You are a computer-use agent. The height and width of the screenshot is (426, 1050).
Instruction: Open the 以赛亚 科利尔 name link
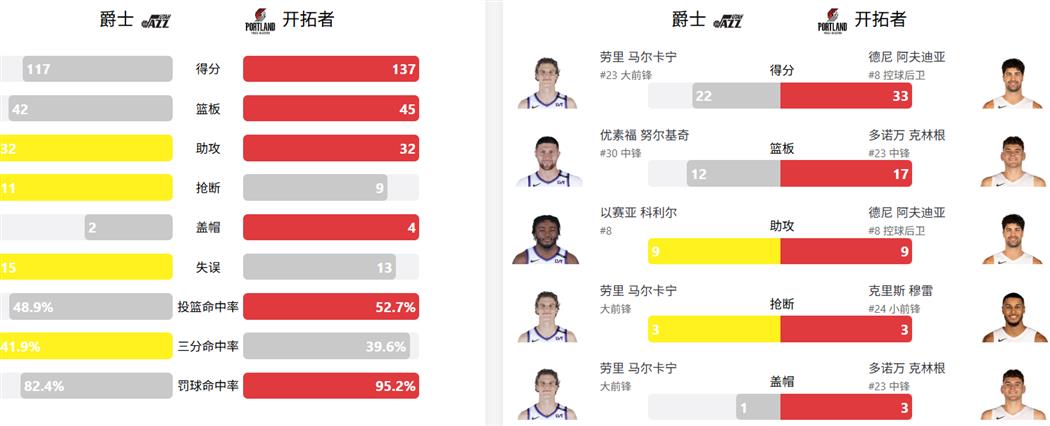637,213
